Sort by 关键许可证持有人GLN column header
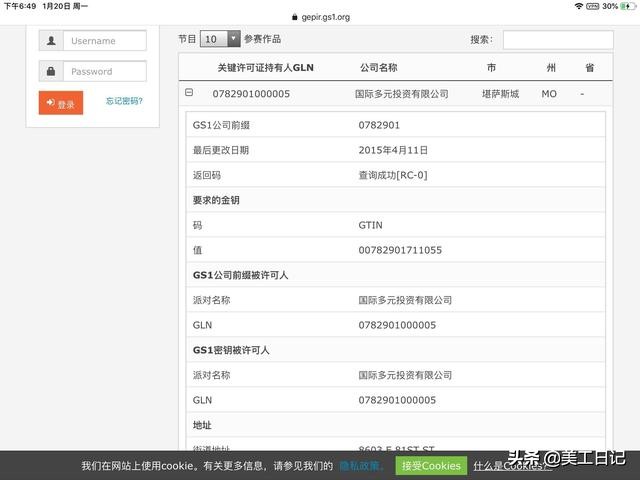640x480 pixels. (x=265, y=68)
